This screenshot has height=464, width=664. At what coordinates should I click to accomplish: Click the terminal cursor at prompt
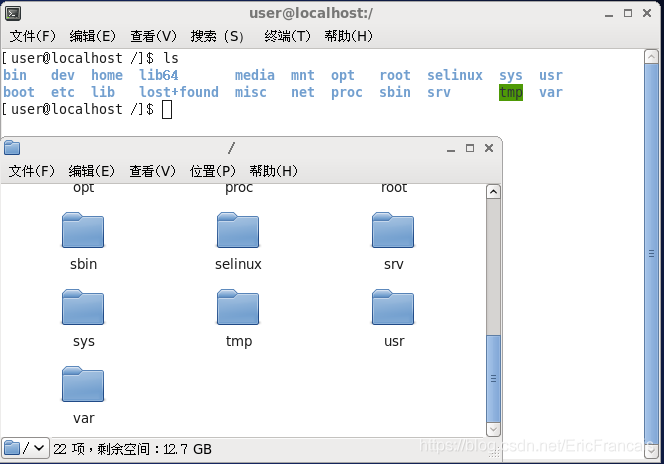167,110
